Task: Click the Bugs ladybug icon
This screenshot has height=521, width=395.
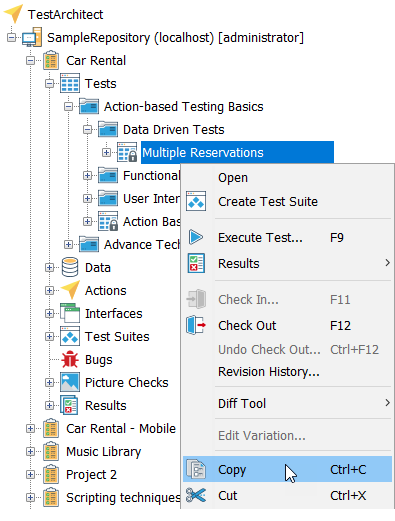Action: coord(70,359)
